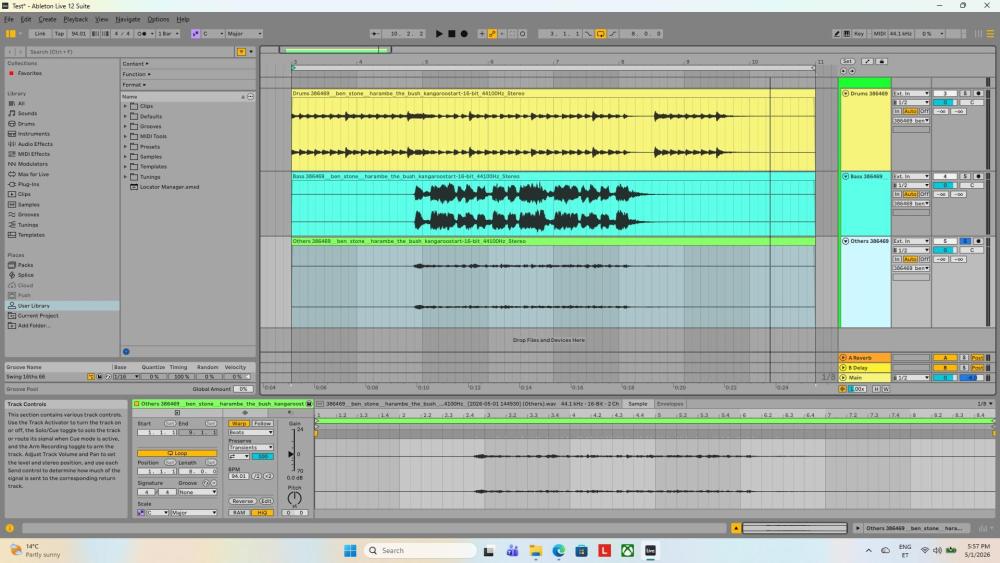Click the Tap tempo button
The width and height of the screenshot is (1000, 563).
(x=59, y=34)
